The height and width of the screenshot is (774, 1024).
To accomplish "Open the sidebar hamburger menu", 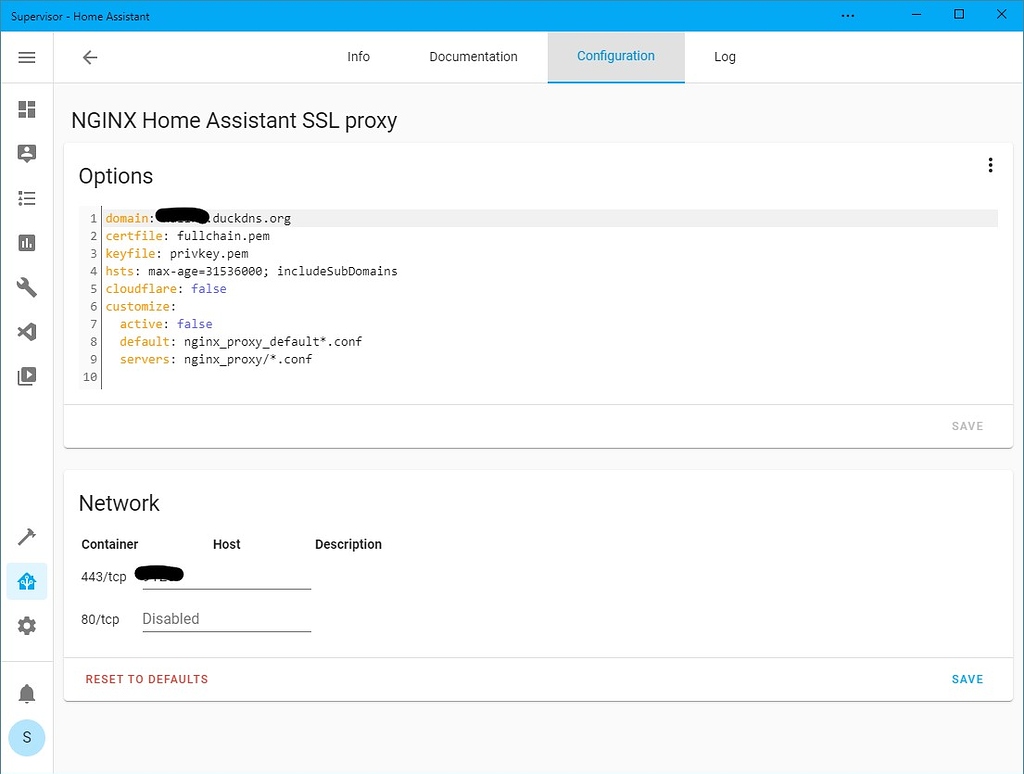I will [x=26, y=56].
